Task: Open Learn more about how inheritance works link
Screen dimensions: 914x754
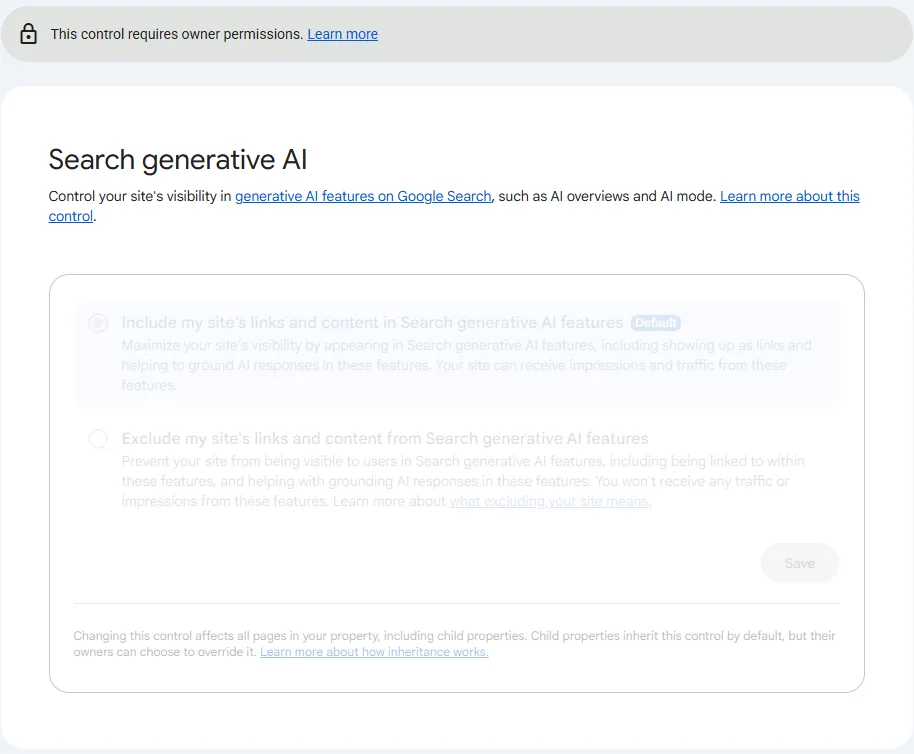Action: coord(374,652)
